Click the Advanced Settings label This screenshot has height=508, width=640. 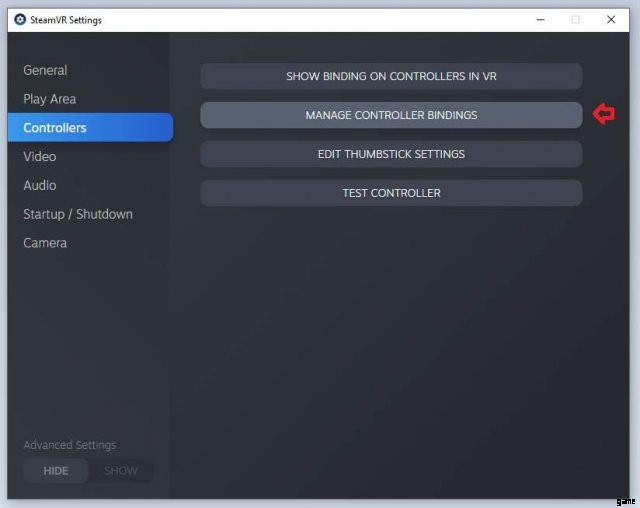[x=70, y=445]
